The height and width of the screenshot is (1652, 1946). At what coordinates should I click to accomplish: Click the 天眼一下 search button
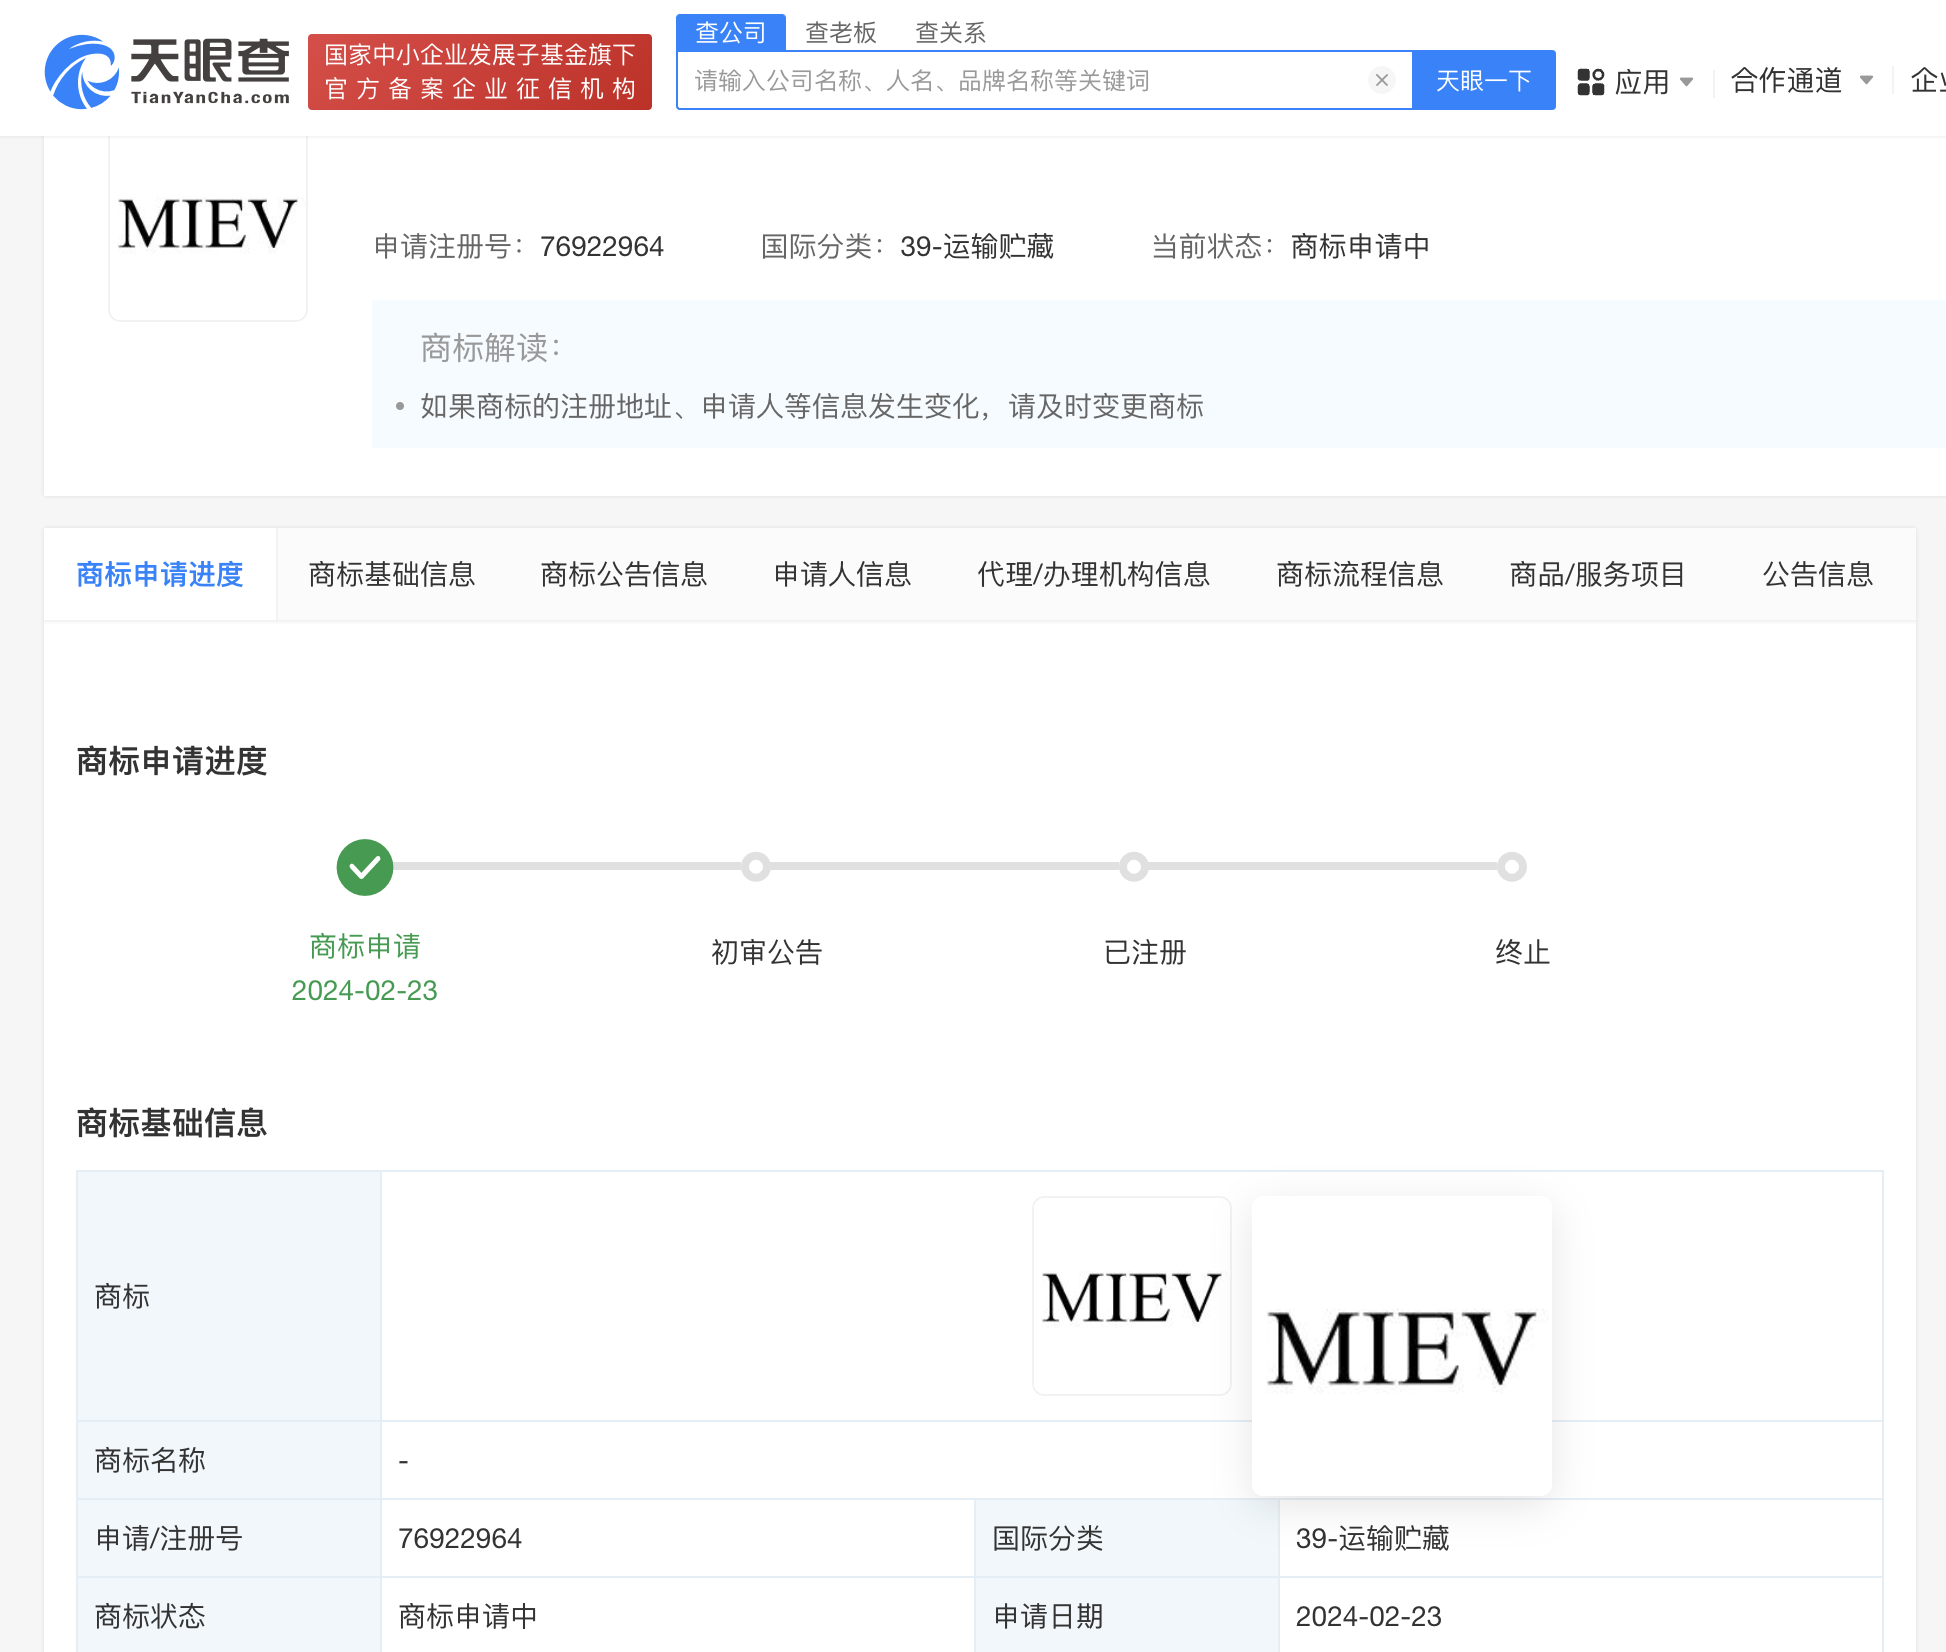[x=1484, y=80]
